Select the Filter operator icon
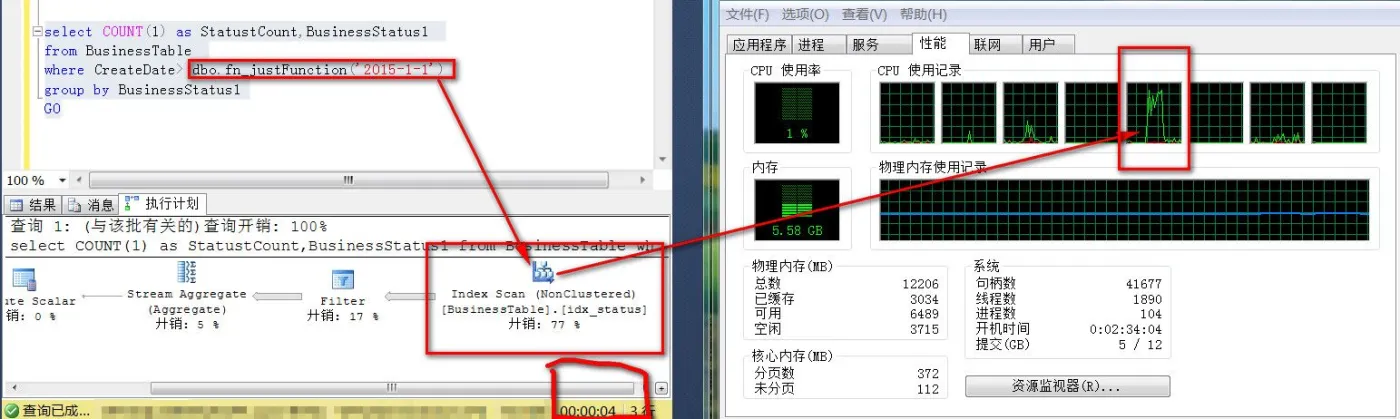The image size is (1400, 419). 342,279
